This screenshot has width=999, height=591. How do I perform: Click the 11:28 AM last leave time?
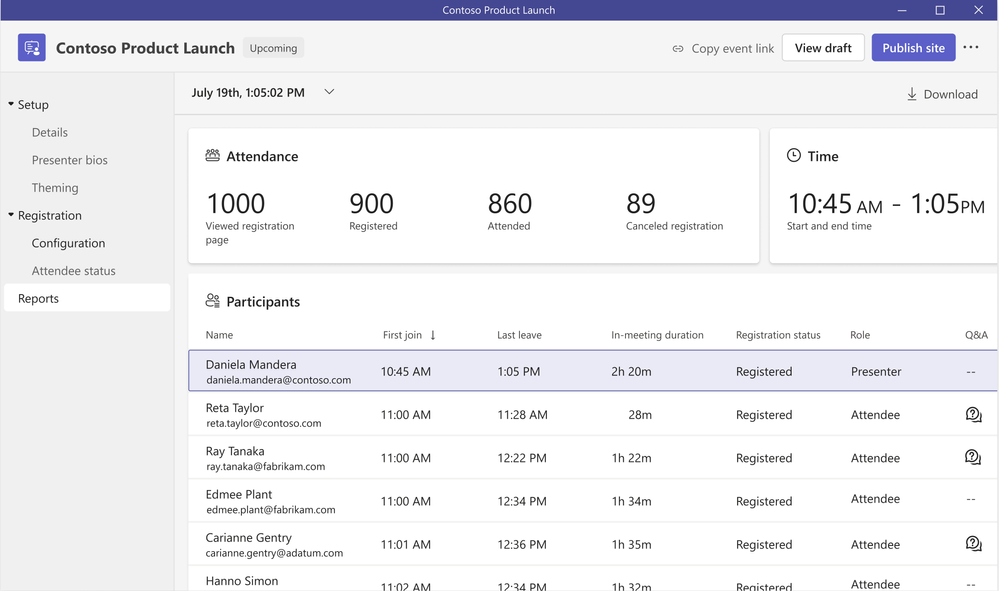click(x=522, y=415)
